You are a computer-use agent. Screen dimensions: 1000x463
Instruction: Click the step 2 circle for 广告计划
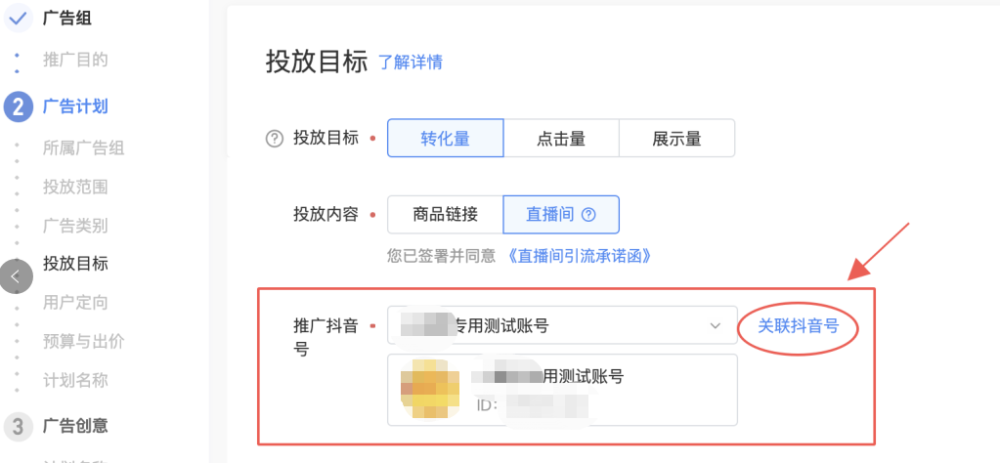pyautogui.click(x=18, y=107)
